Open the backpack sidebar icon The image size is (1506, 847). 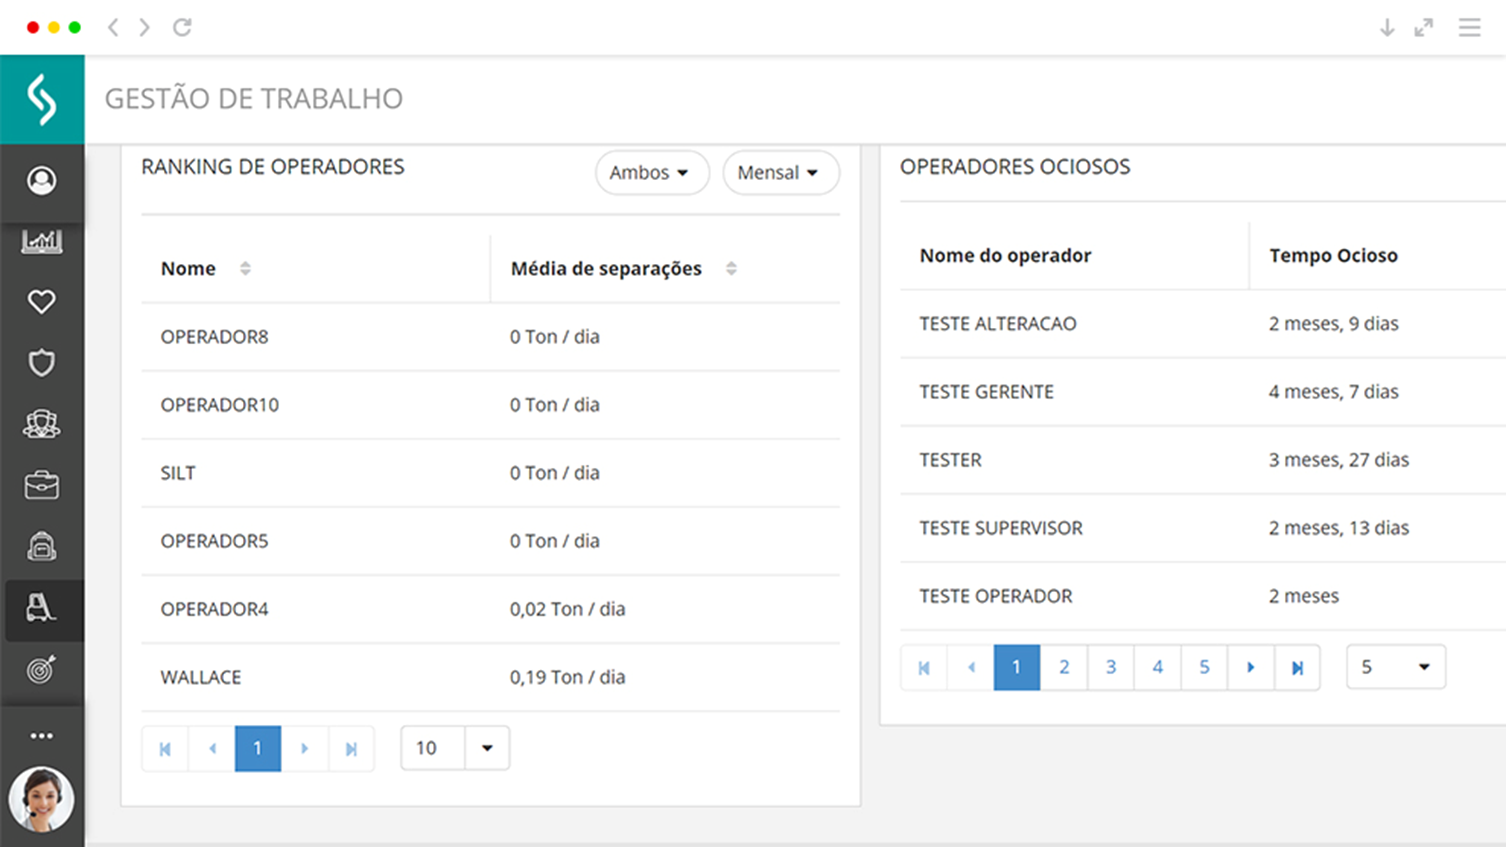(42, 546)
